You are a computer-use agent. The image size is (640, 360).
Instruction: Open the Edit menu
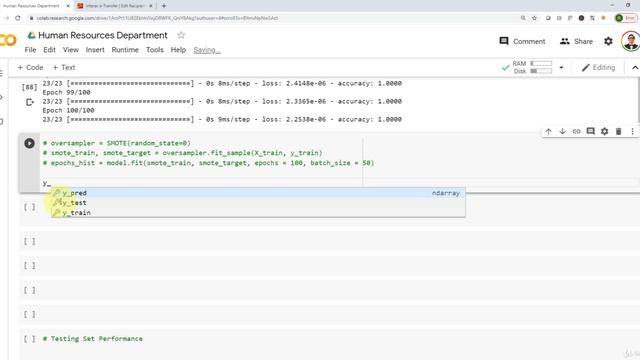(49, 50)
